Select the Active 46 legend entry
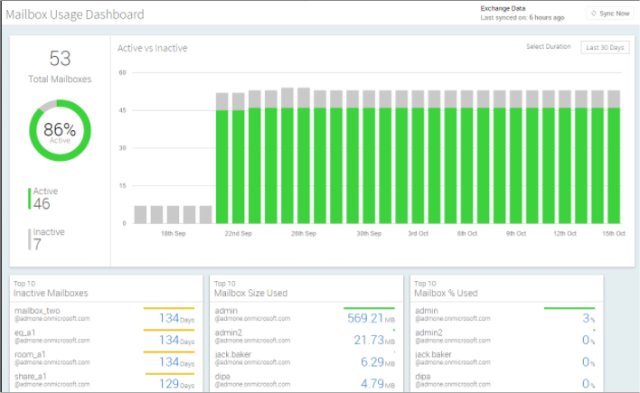The height and width of the screenshot is (393, 640). point(43,198)
